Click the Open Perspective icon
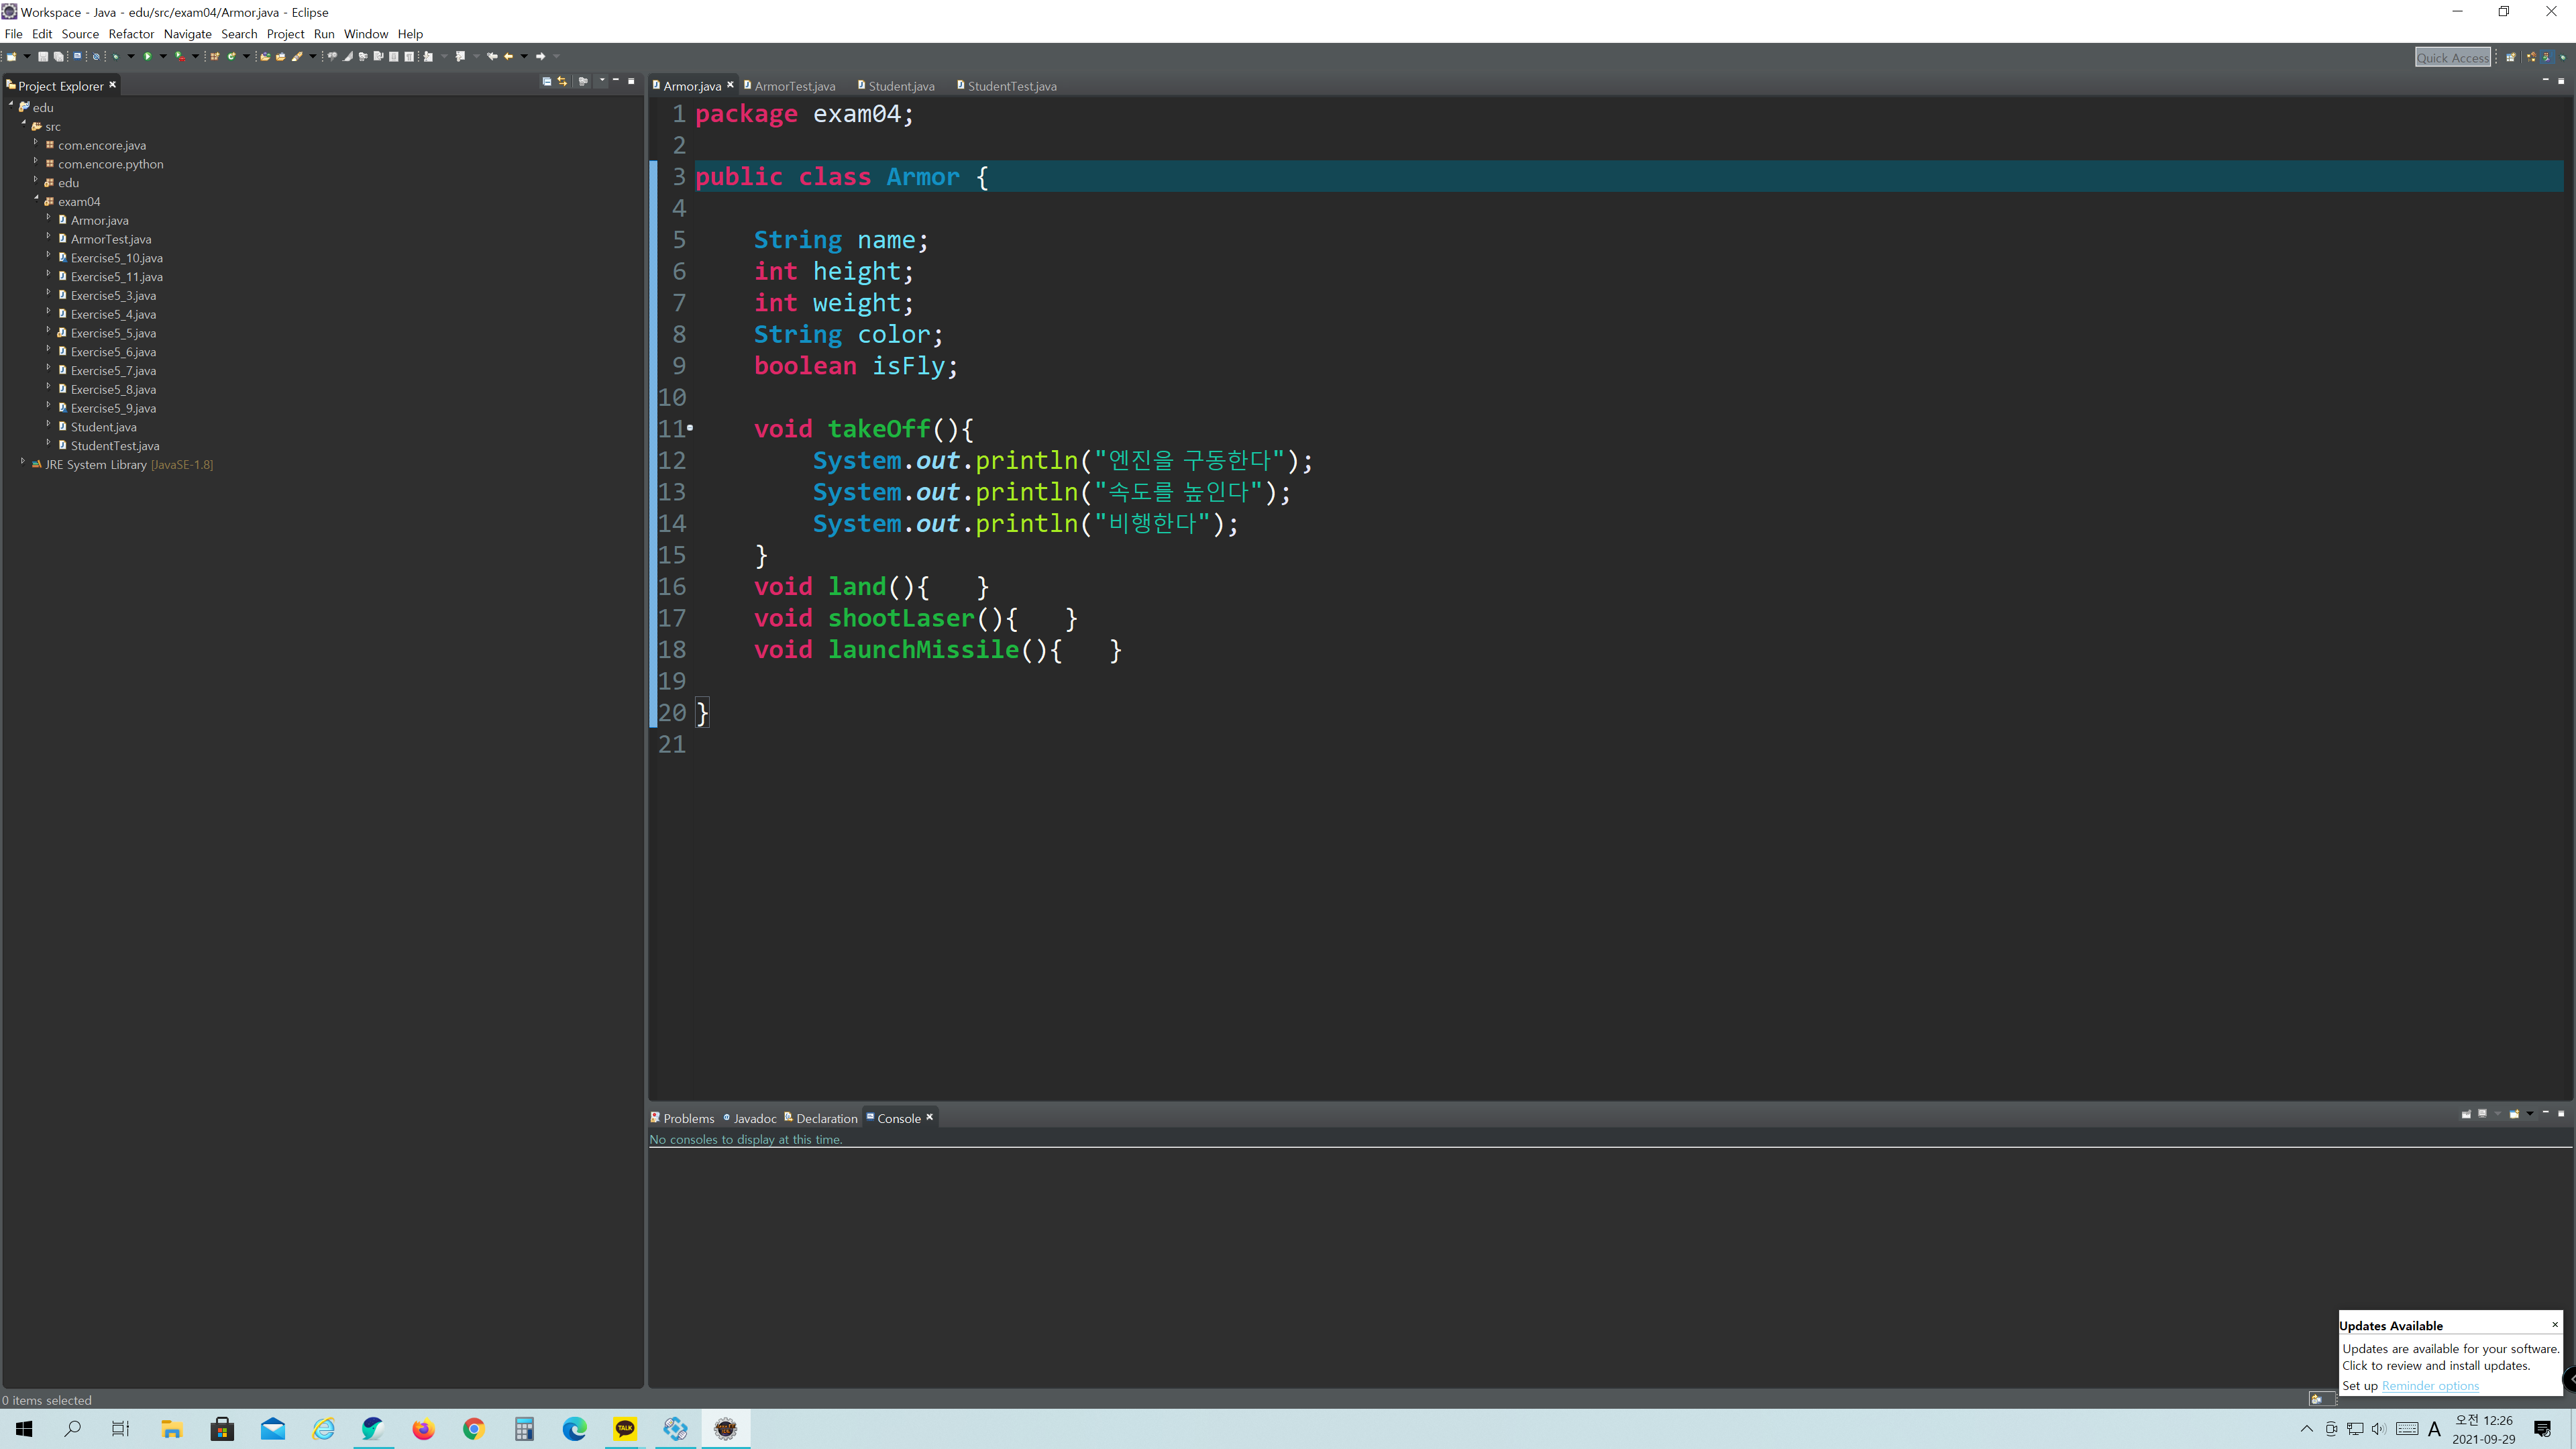The width and height of the screenshot is (2576, 1449). (2511, 57)
